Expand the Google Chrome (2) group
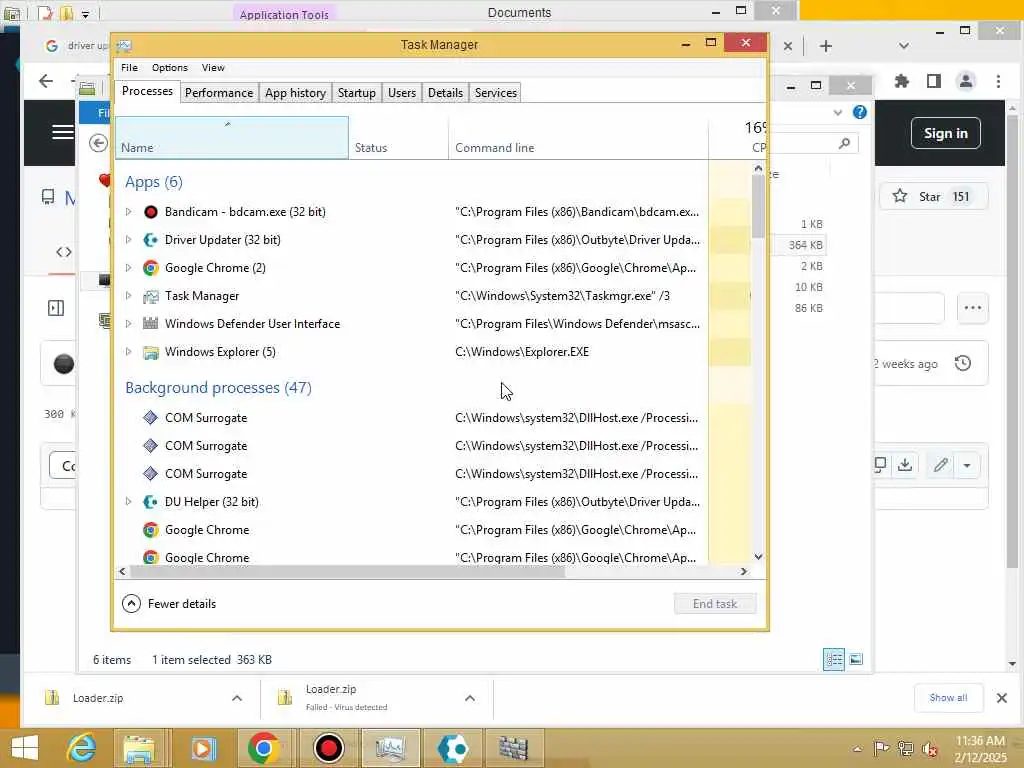Image resolution: width=1024 pixels, height=768 pixels. [129, 268]
